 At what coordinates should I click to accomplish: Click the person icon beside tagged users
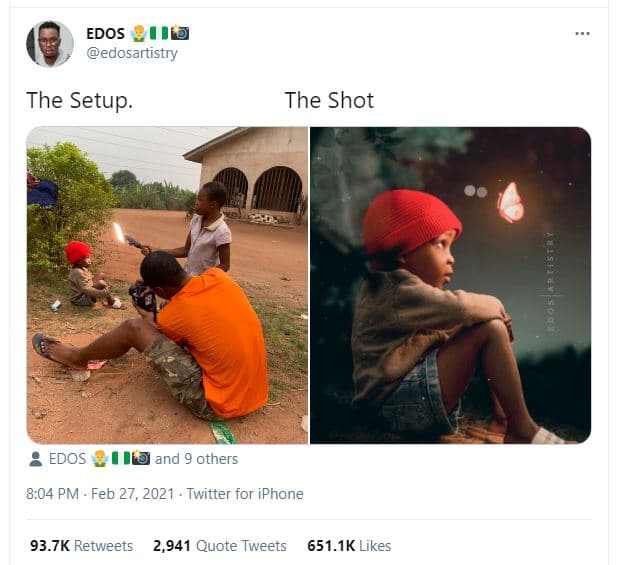[36, 459]
